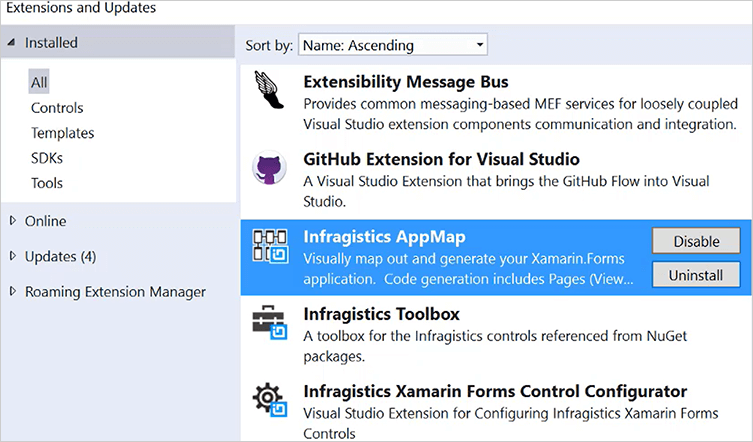Open the Sort by Name: Ascending dropdown

[393, 45]
